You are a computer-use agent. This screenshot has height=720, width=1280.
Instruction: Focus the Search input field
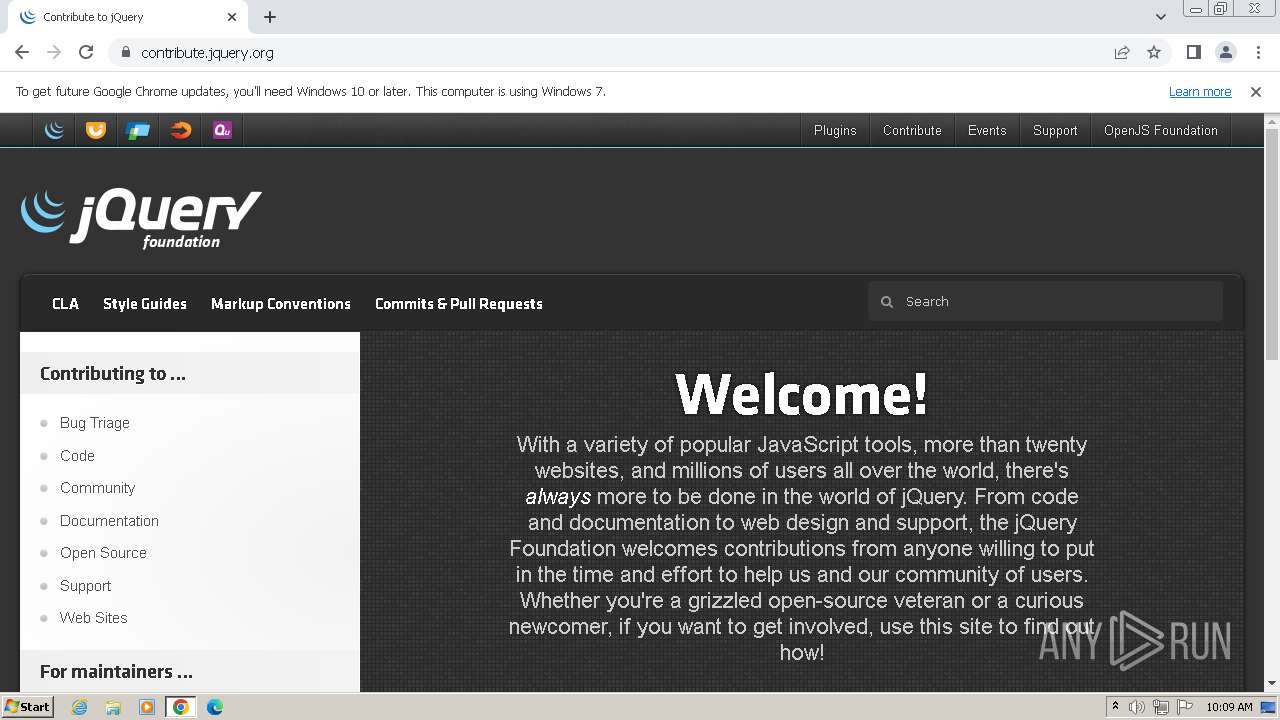coord(1045,302)
